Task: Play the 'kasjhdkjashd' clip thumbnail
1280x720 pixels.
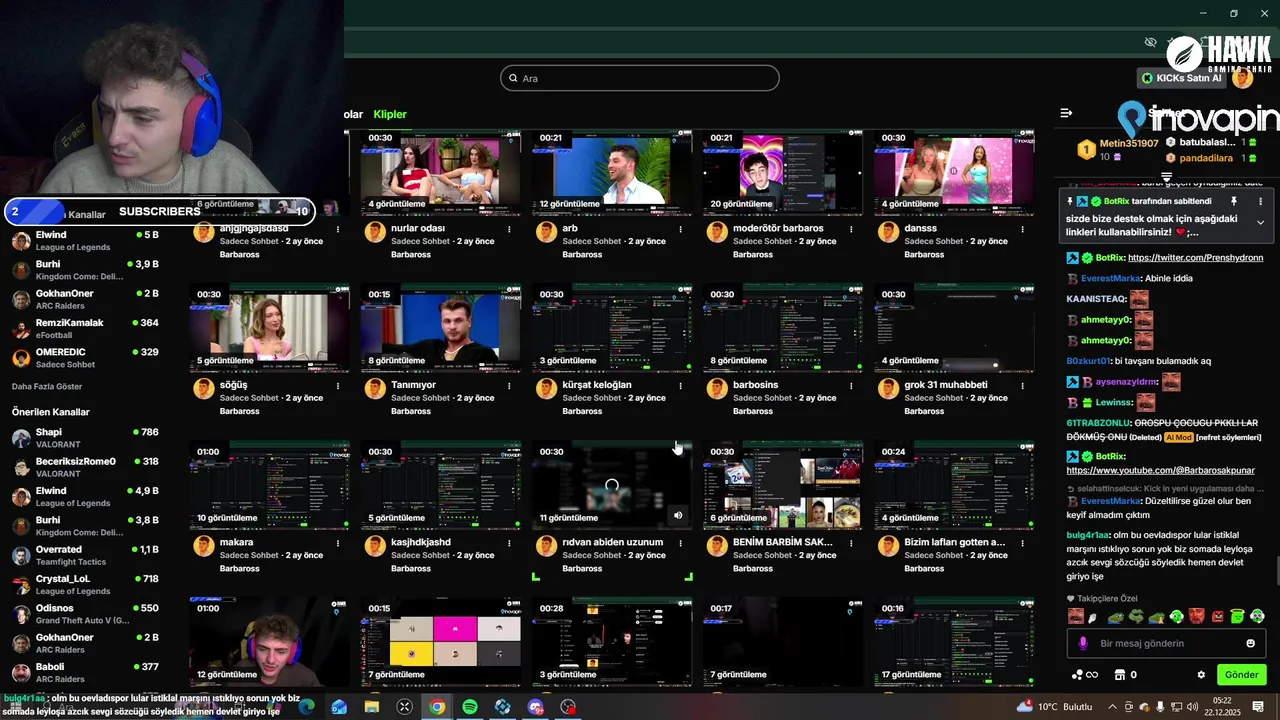Action: click(x=440, y=484)
